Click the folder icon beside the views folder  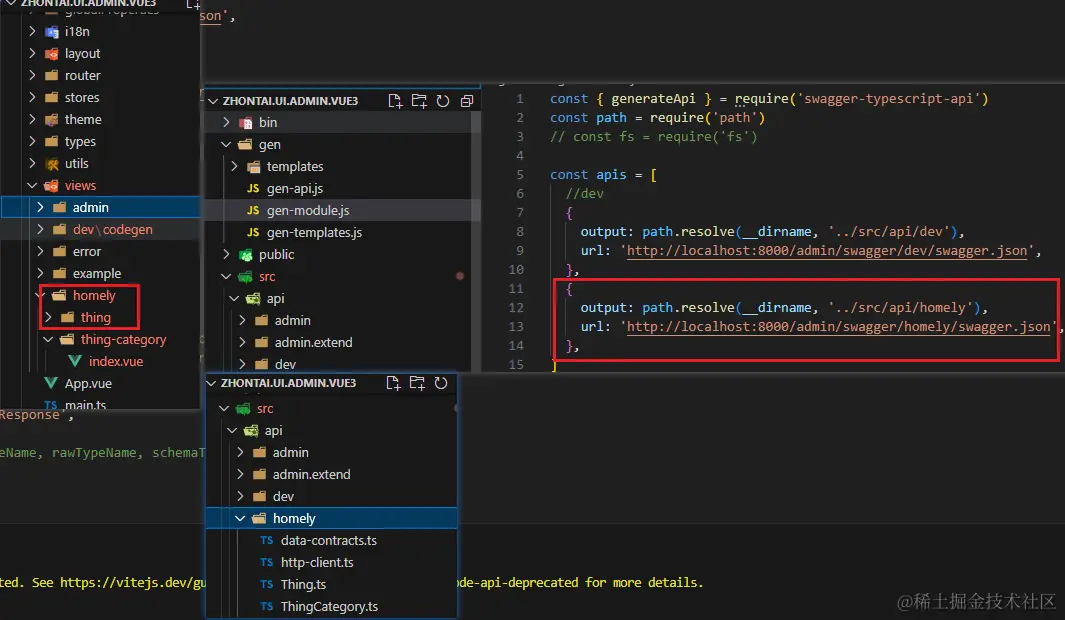[51, 185]
